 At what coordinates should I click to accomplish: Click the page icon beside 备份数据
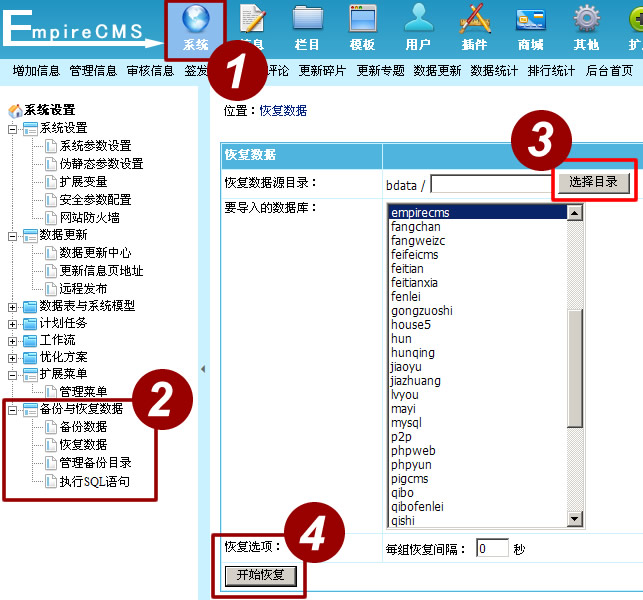(51, 427)
